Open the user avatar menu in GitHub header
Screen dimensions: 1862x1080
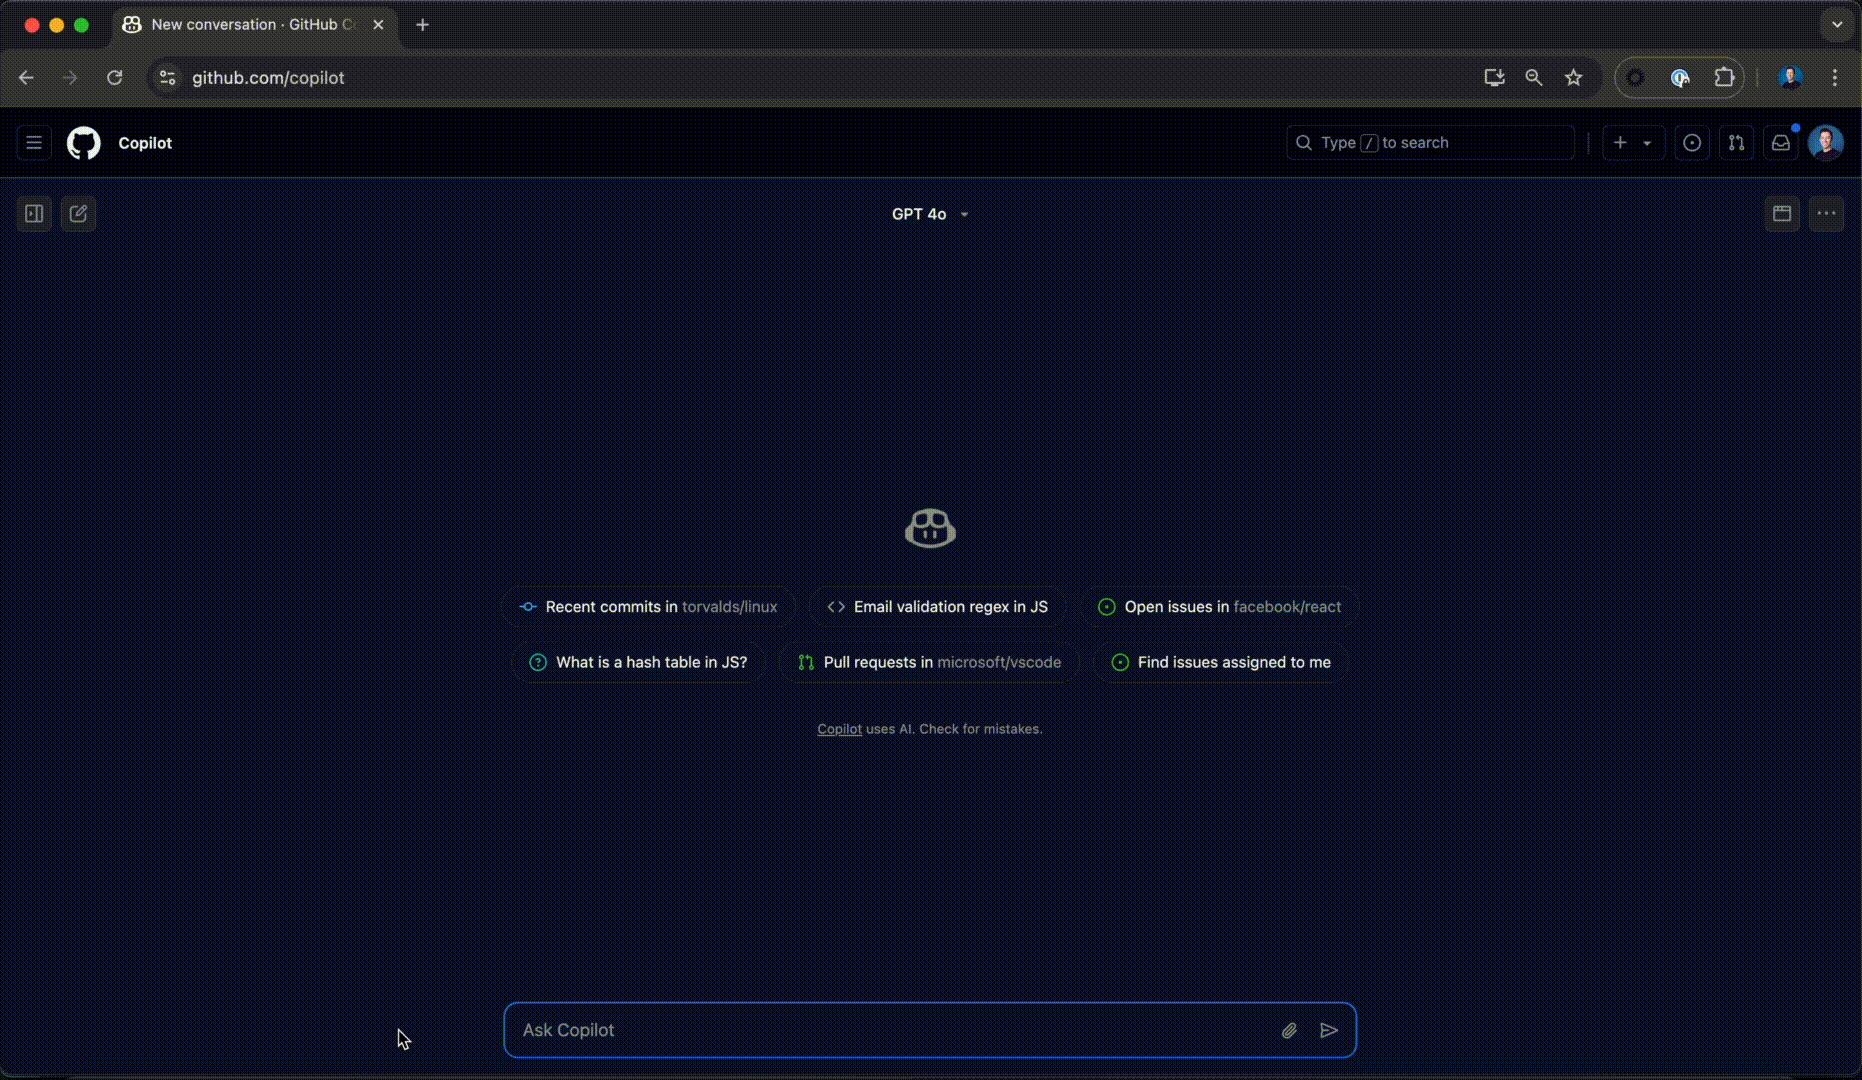tap(1826, 143)
